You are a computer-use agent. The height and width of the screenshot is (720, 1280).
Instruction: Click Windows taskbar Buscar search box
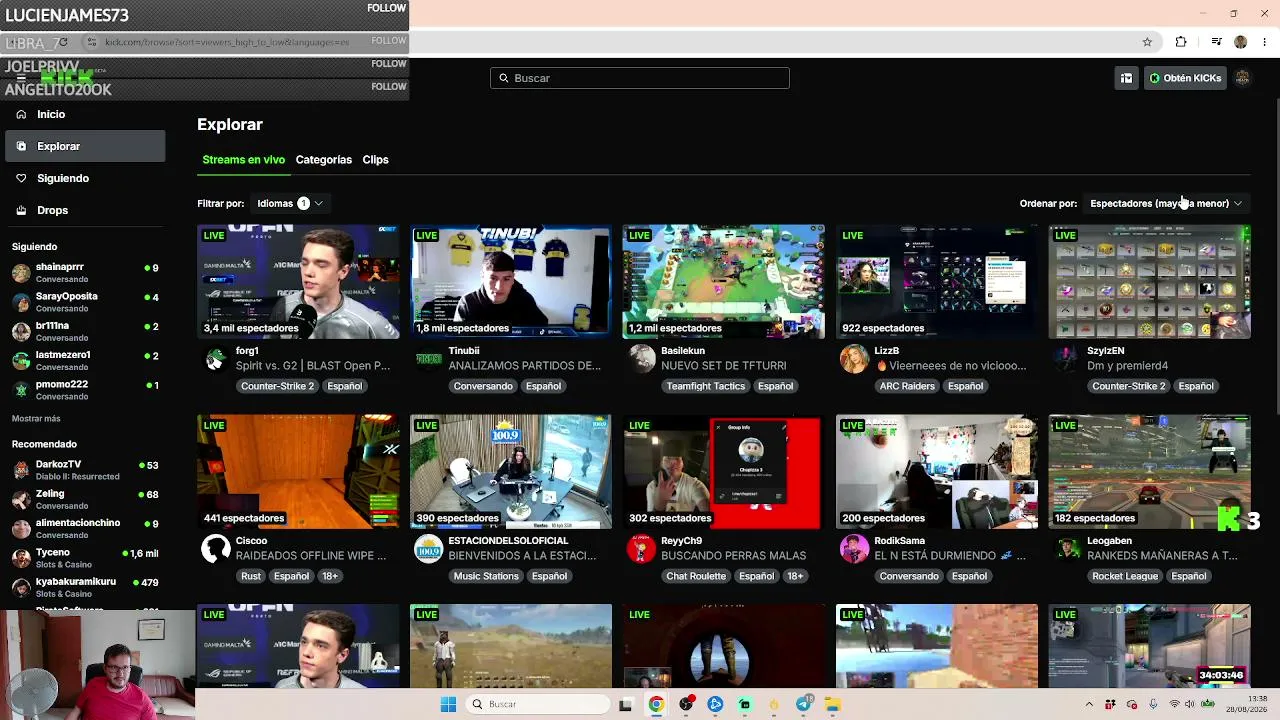click(x=540, y=704)
